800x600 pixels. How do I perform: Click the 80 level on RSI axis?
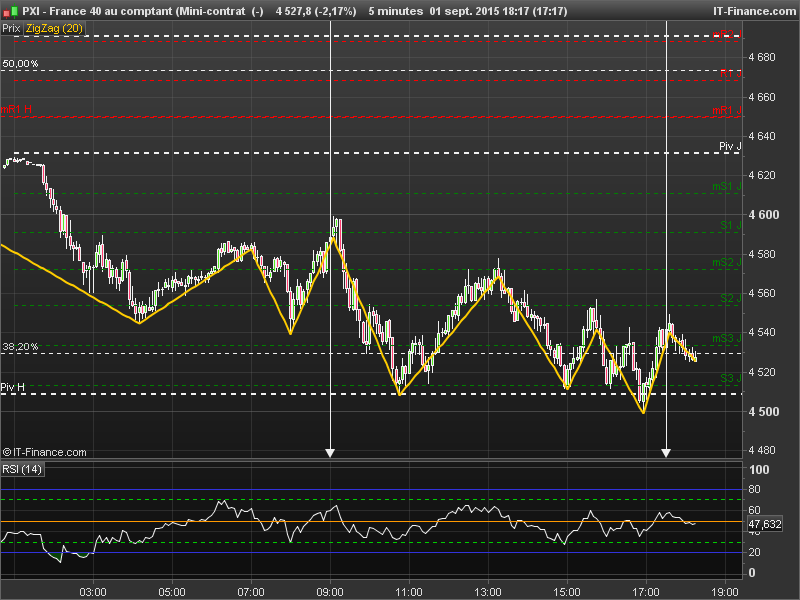[x=755, y=489]
